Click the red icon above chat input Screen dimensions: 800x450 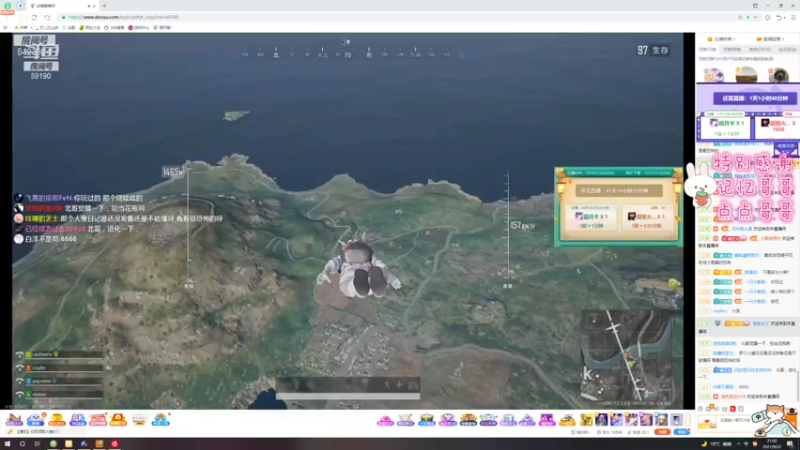click(x=733, y=409)
